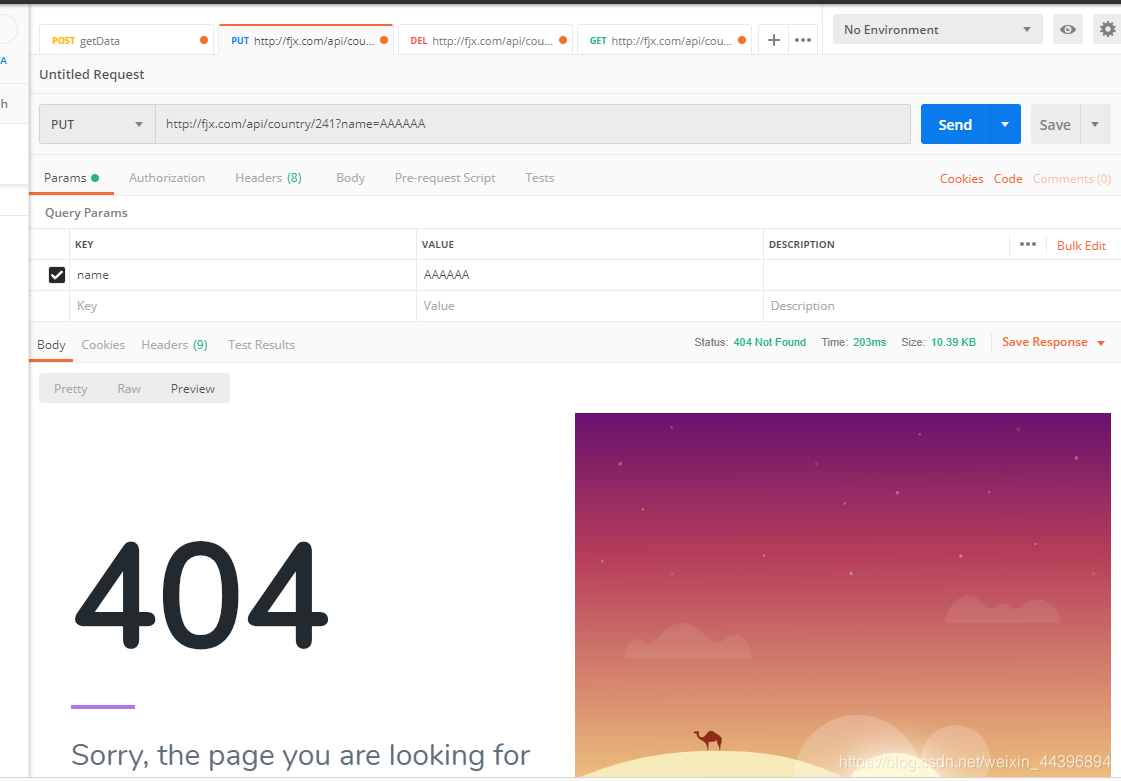This screenshot has width=1121, height=781.
Task: Switch to the POST getData request tab
Action: pyautogui.click(x=127, y=41)
